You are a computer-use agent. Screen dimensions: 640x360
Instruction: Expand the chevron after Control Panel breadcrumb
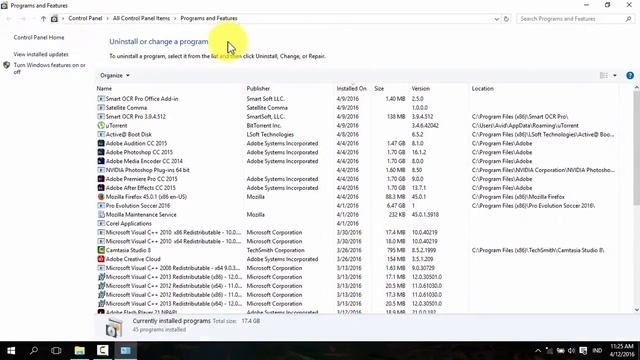tap(108, 18)
